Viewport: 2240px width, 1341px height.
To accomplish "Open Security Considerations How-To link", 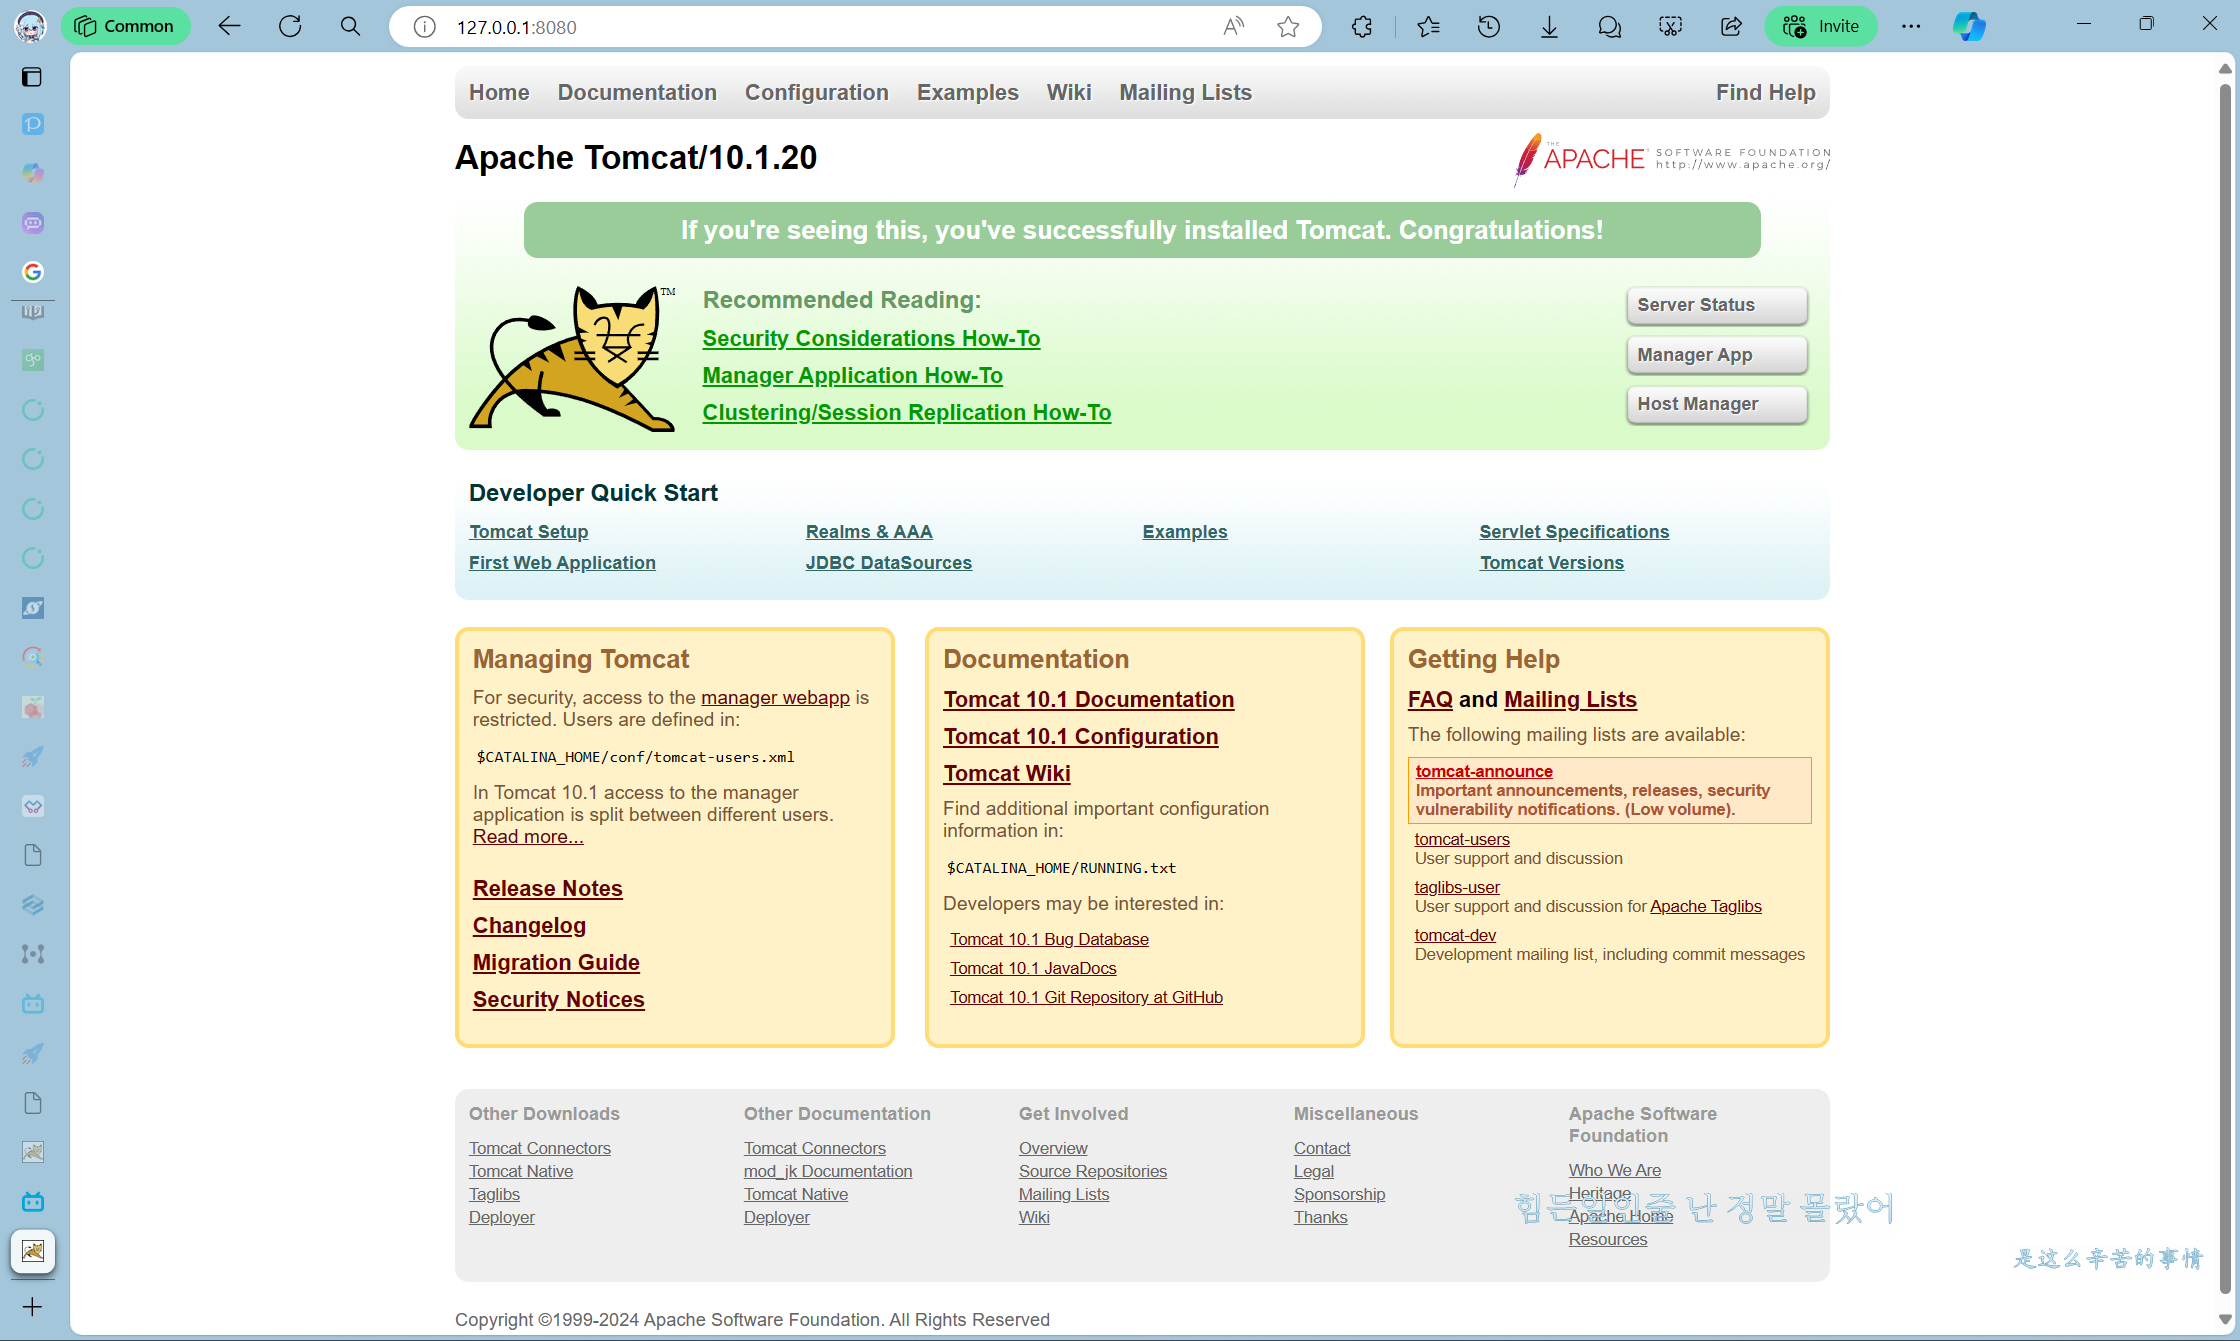I will (871, 339).
